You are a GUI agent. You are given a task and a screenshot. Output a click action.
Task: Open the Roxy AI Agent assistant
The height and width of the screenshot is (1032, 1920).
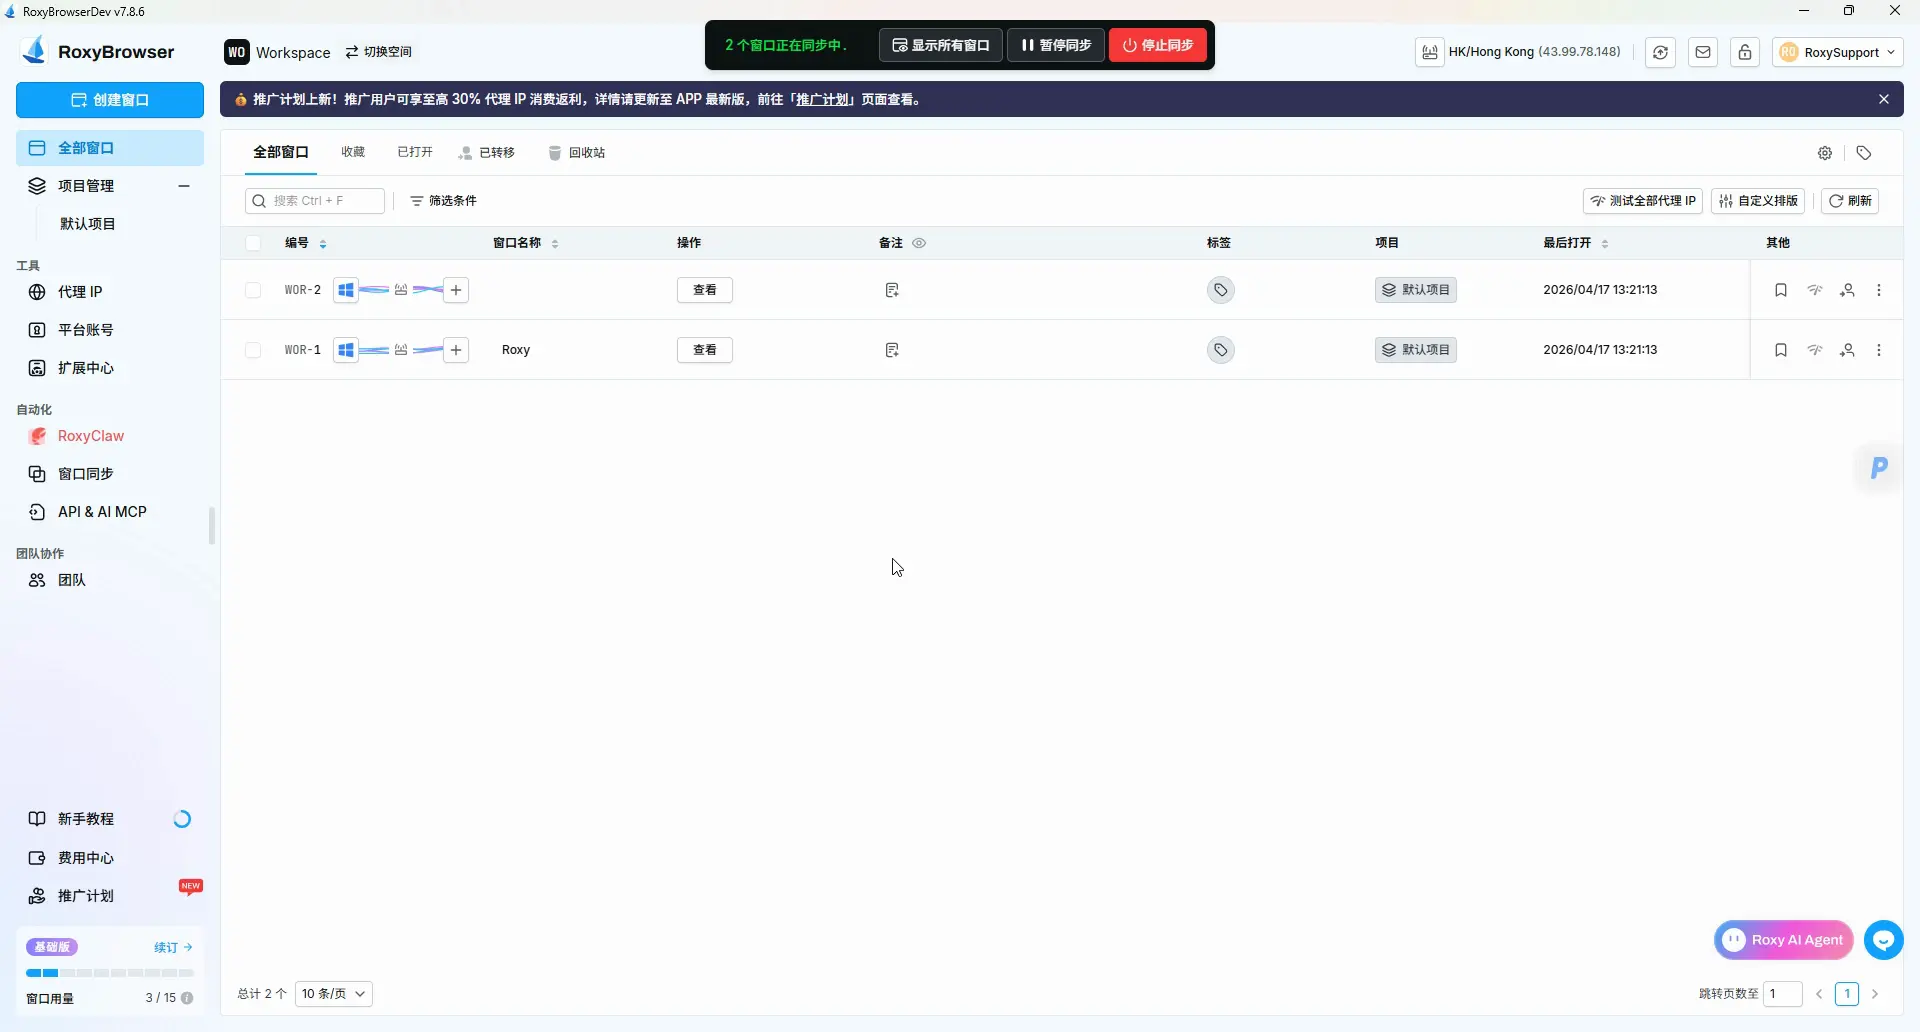pyautogui.click(x=1784, y=940)
